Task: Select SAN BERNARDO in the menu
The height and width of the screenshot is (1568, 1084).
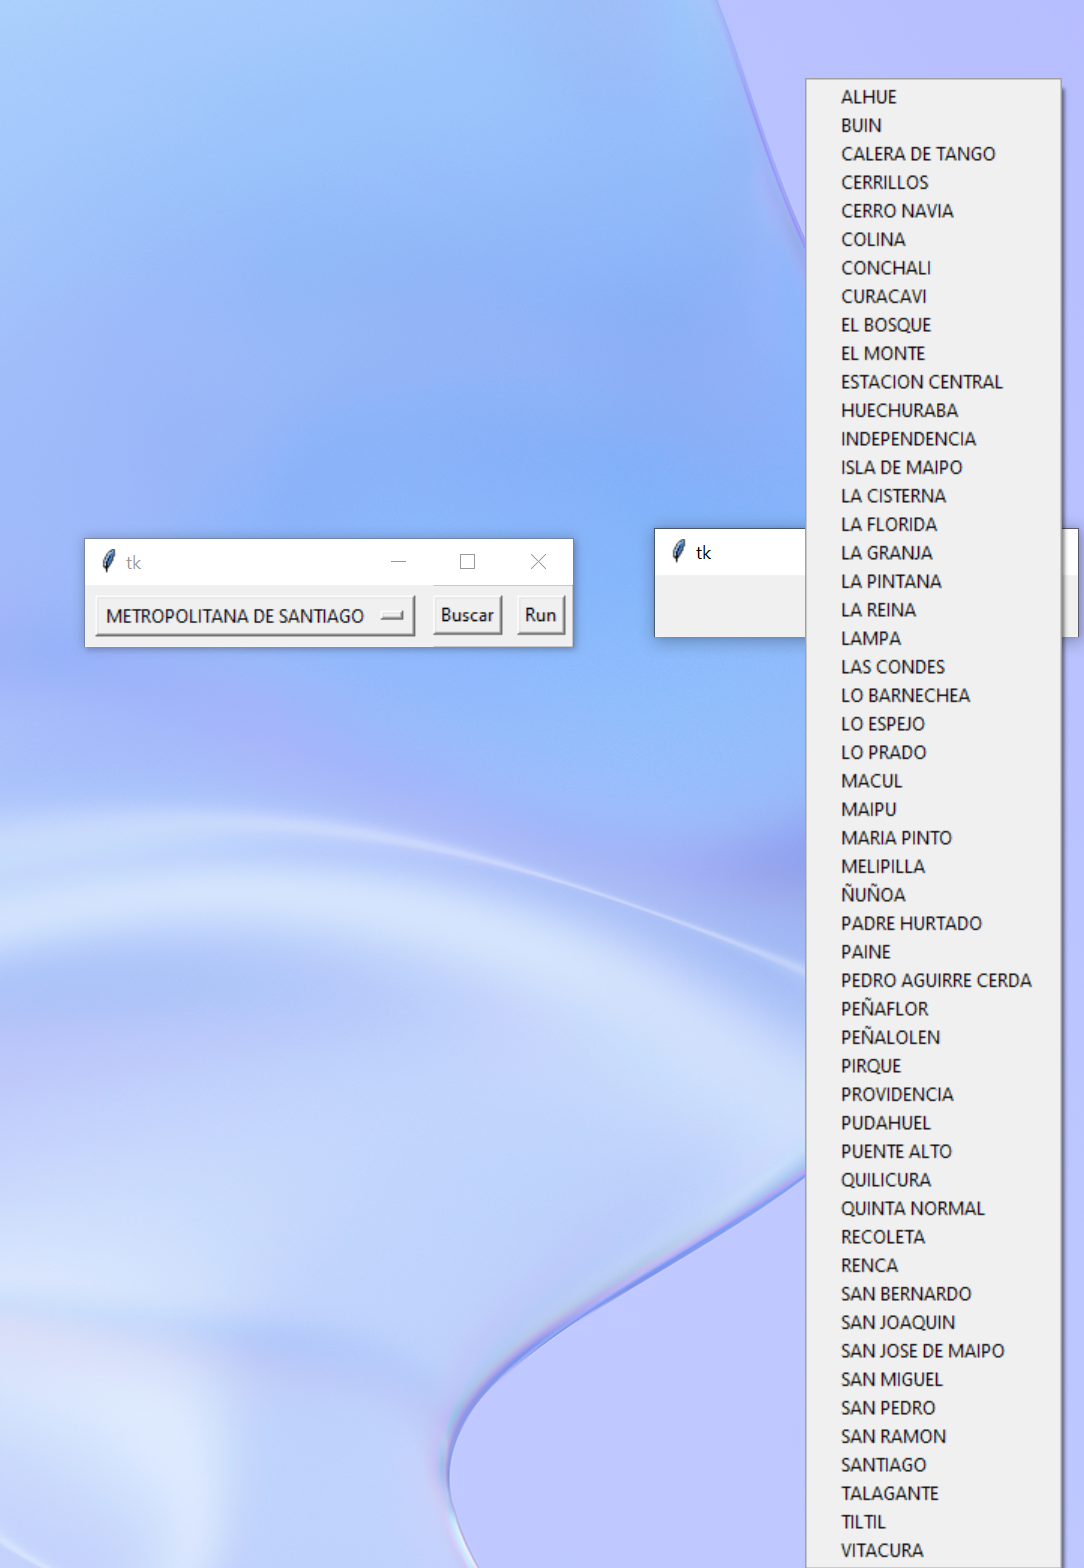Action: point(933,1294)
